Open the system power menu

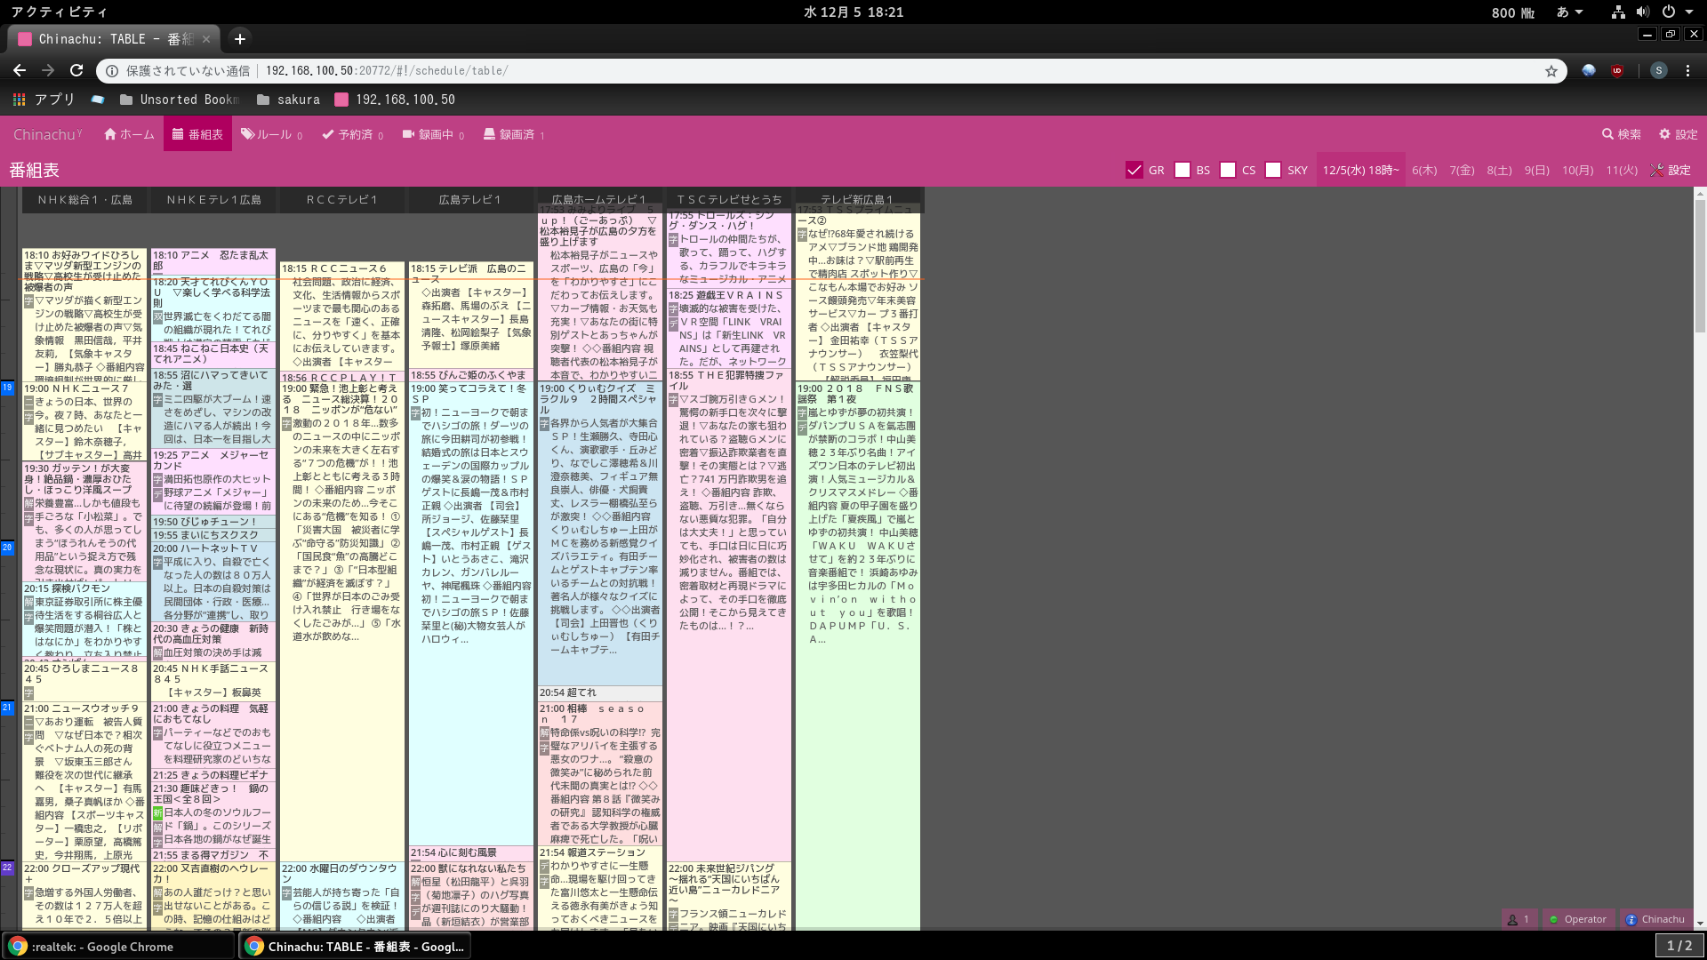coord(1675,12)
